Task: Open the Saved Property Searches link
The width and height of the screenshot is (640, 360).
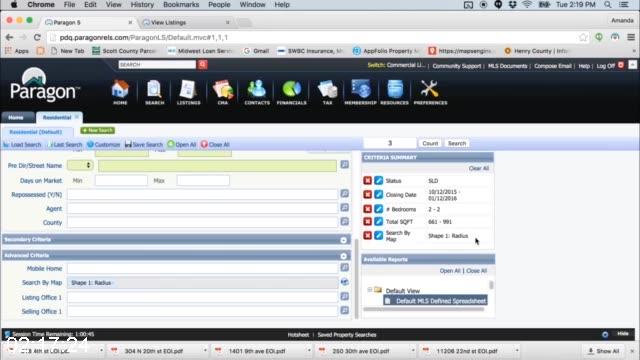Action: tap(347, 335)
